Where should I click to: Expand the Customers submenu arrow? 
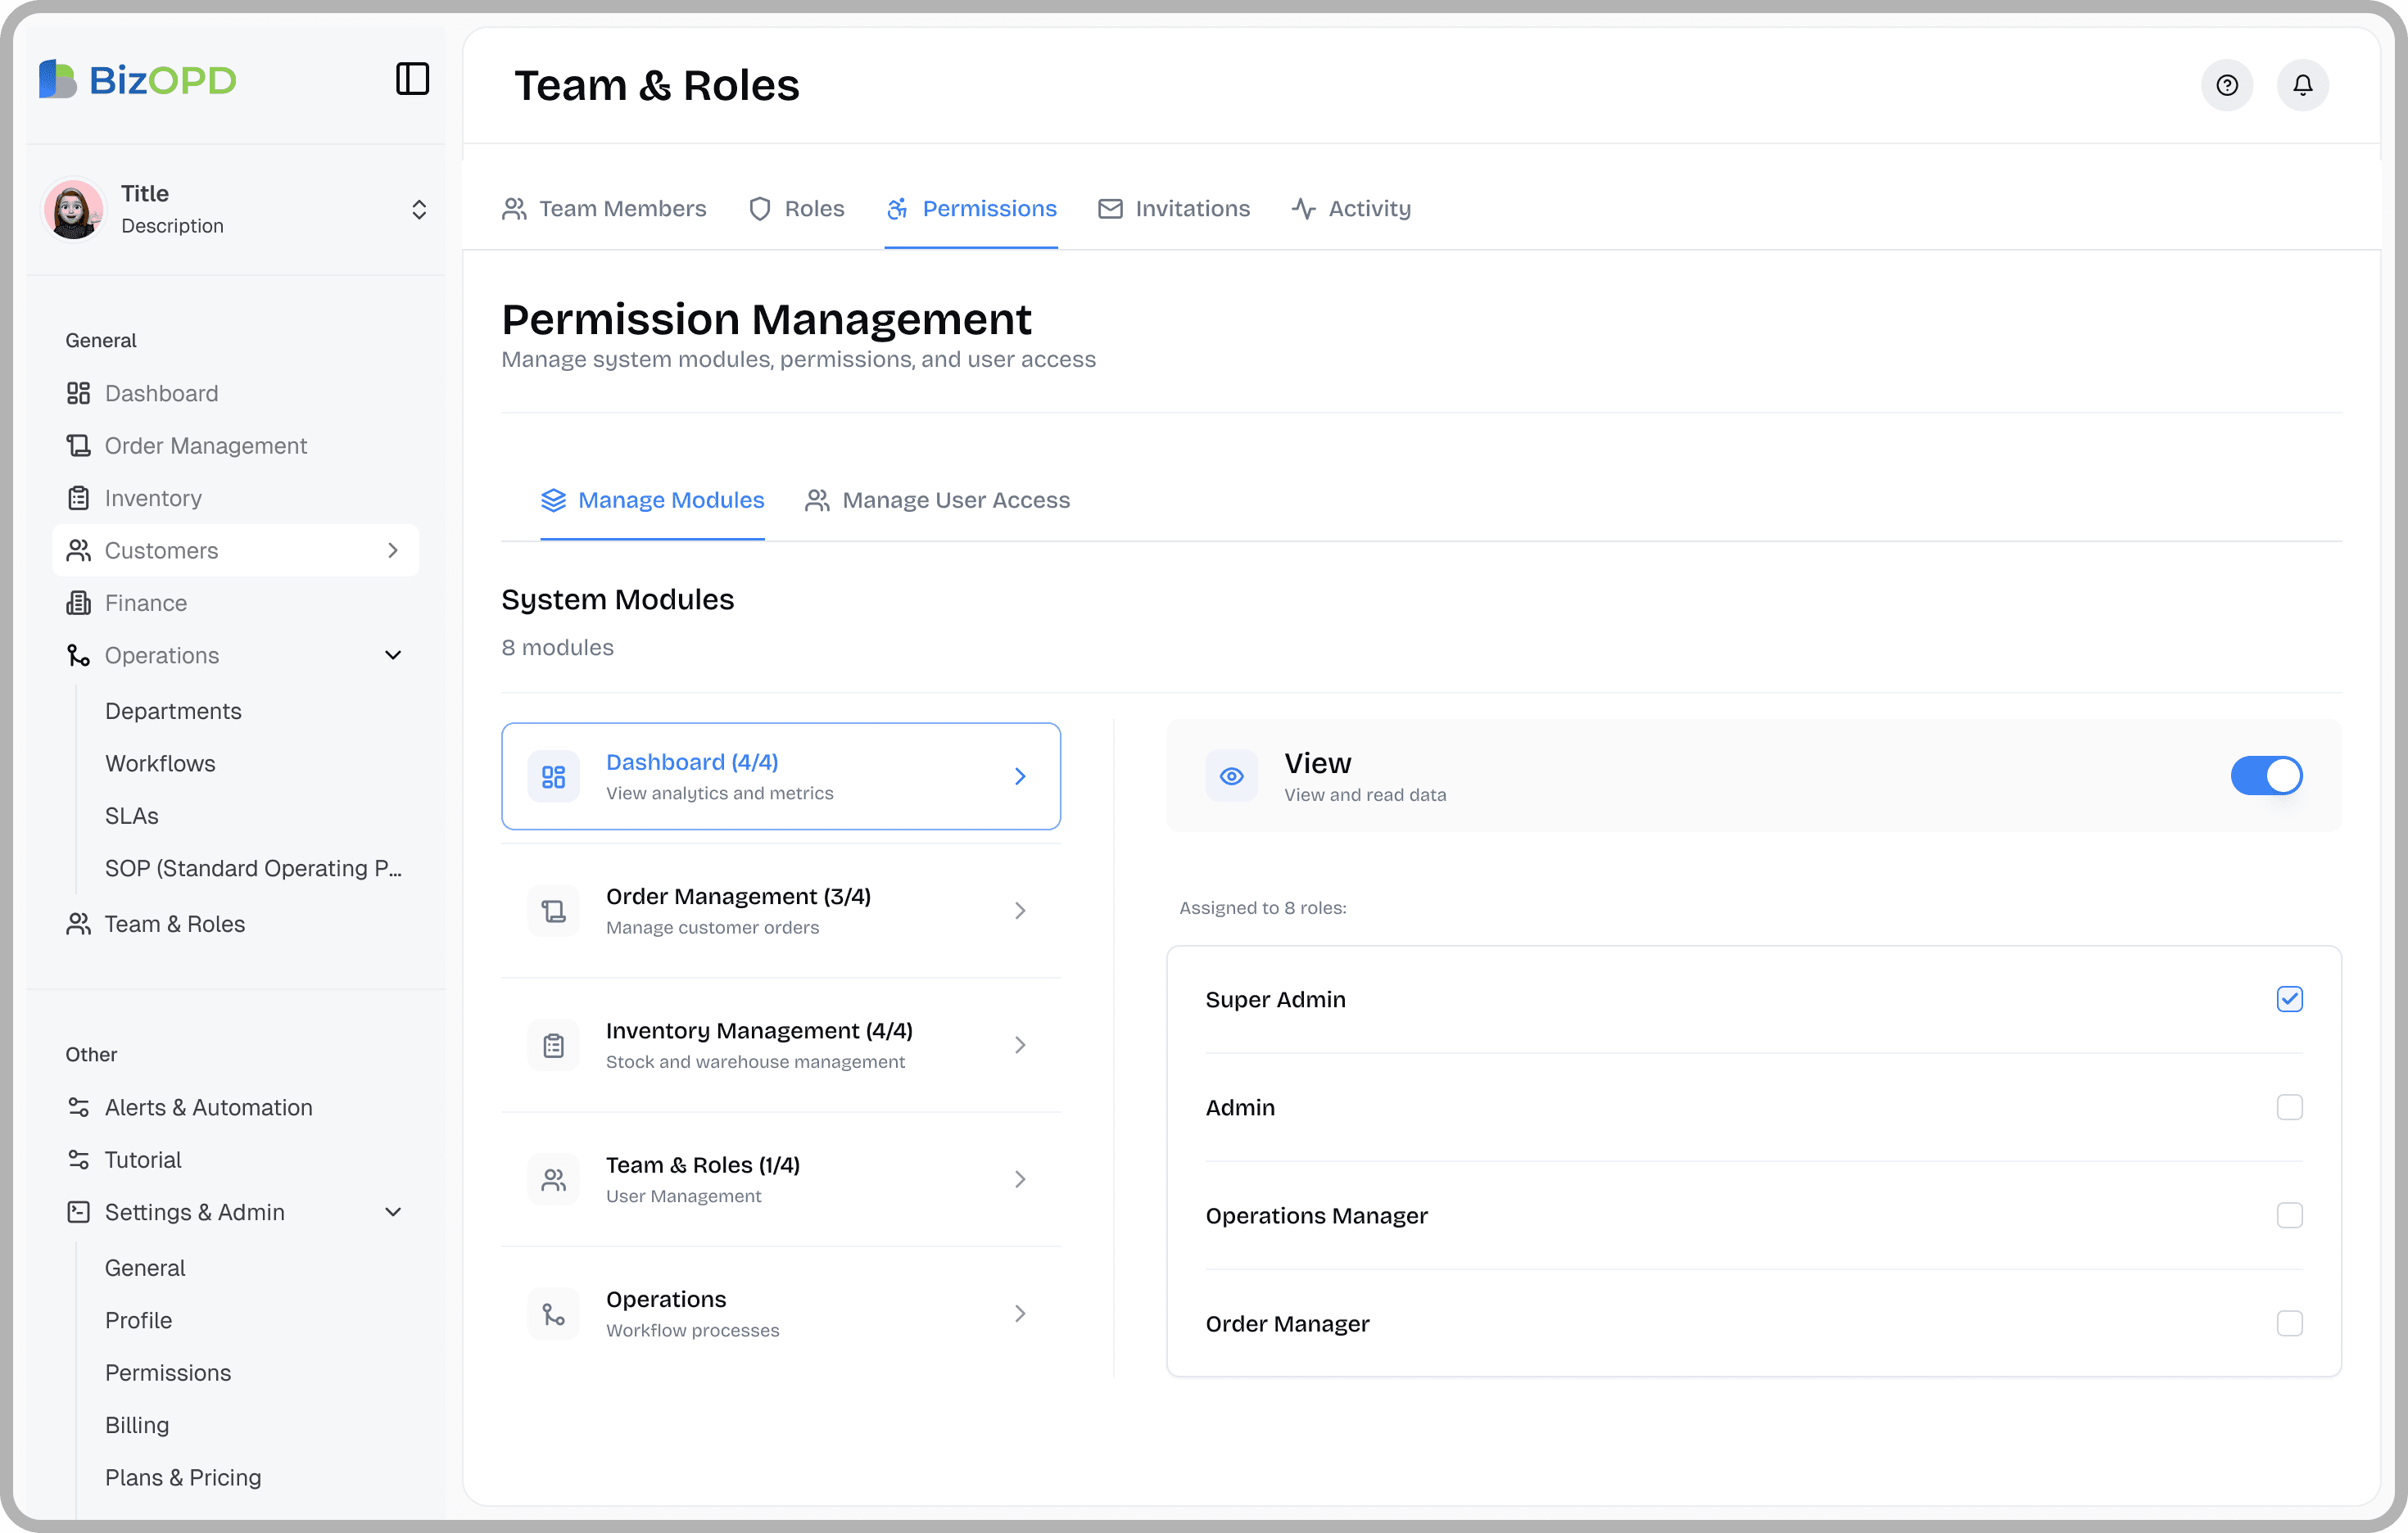(393, 550)
